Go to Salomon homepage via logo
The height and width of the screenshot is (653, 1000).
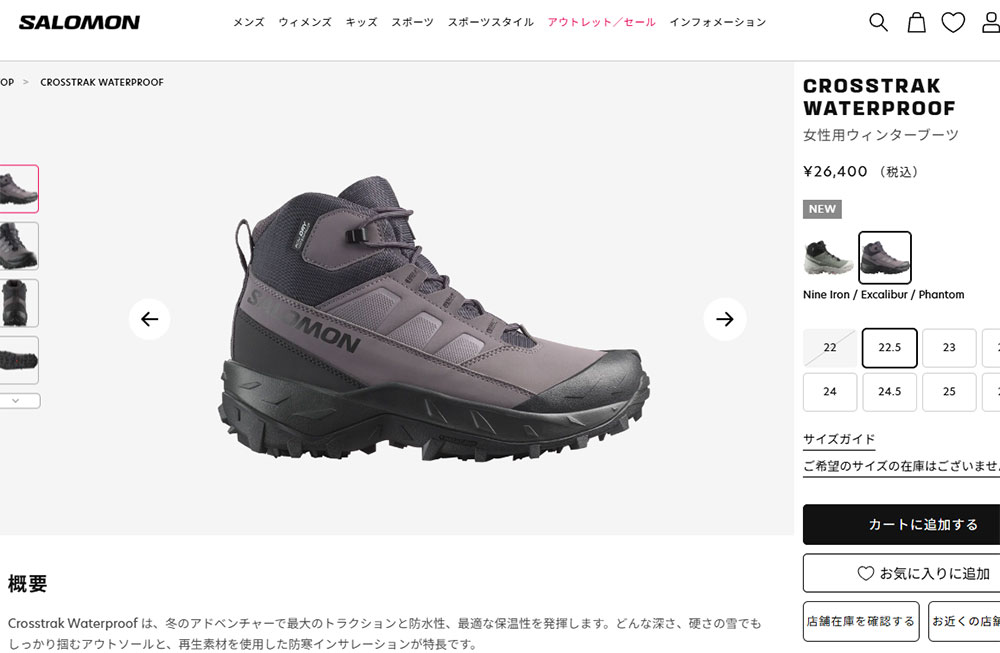click(x=79, y=22)
